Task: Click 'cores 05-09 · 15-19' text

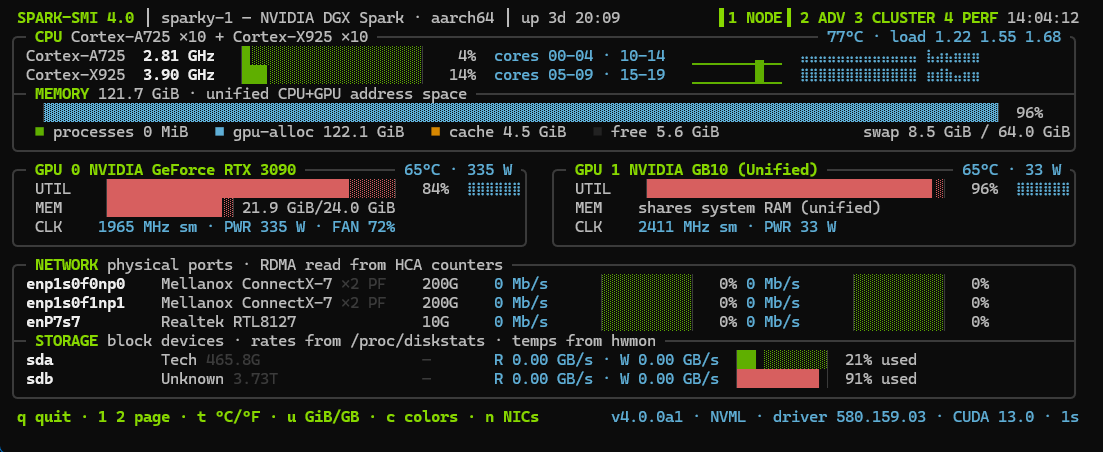Action: point(580,75)
